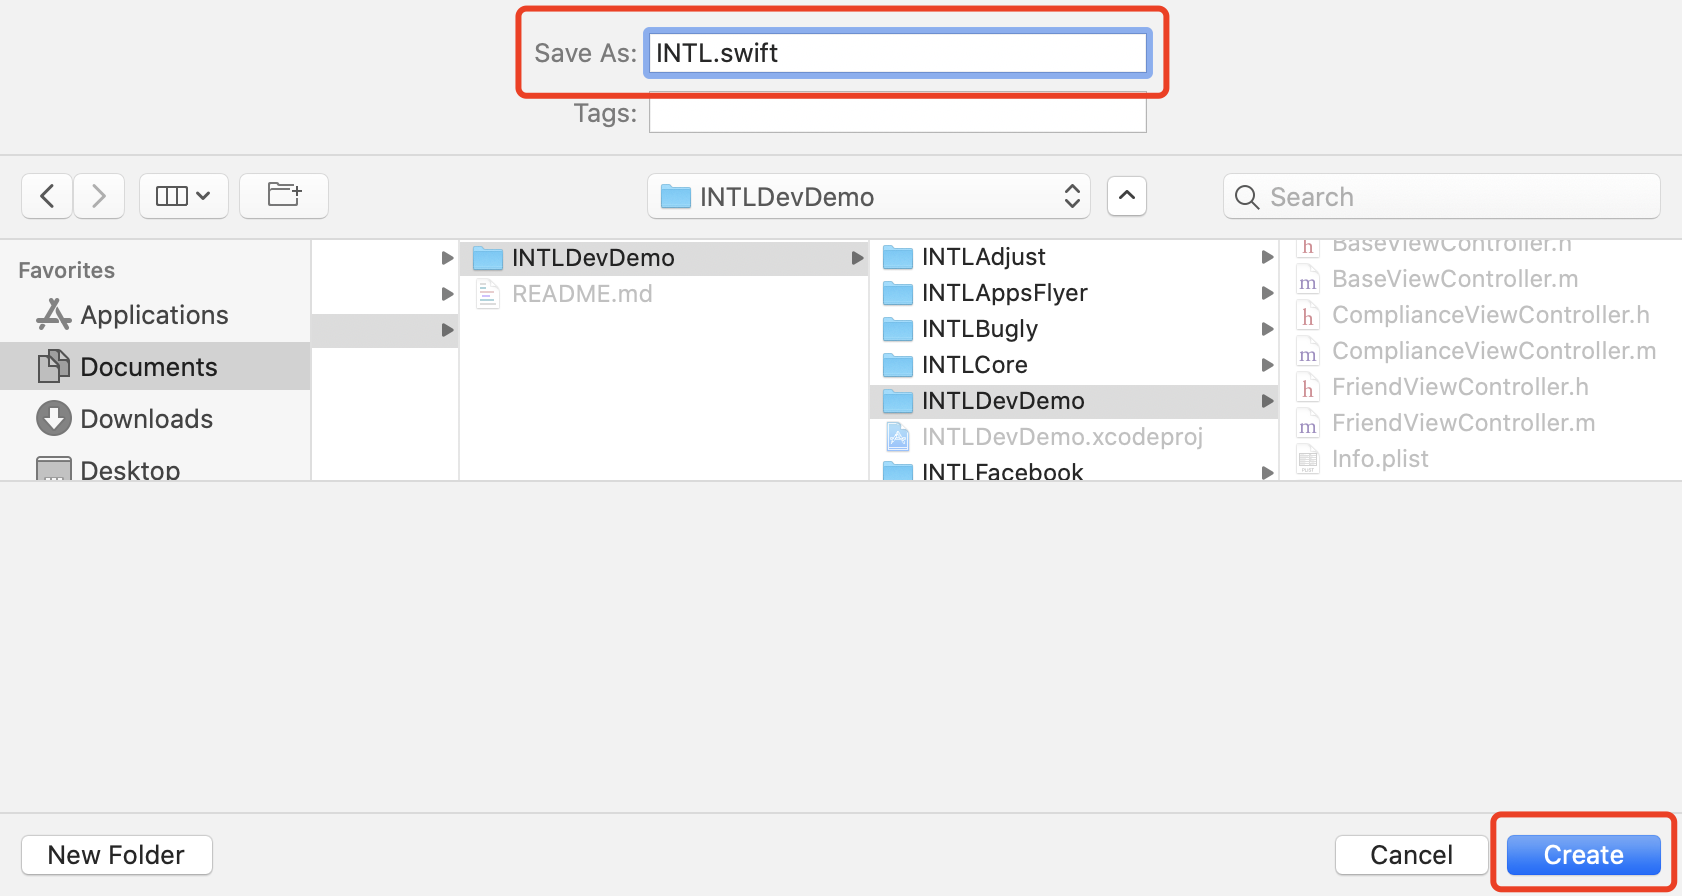The width and height of the screenshot is (1682, 896).
Task: Click the INTLCore folder icon
Action: click(898, 366)
